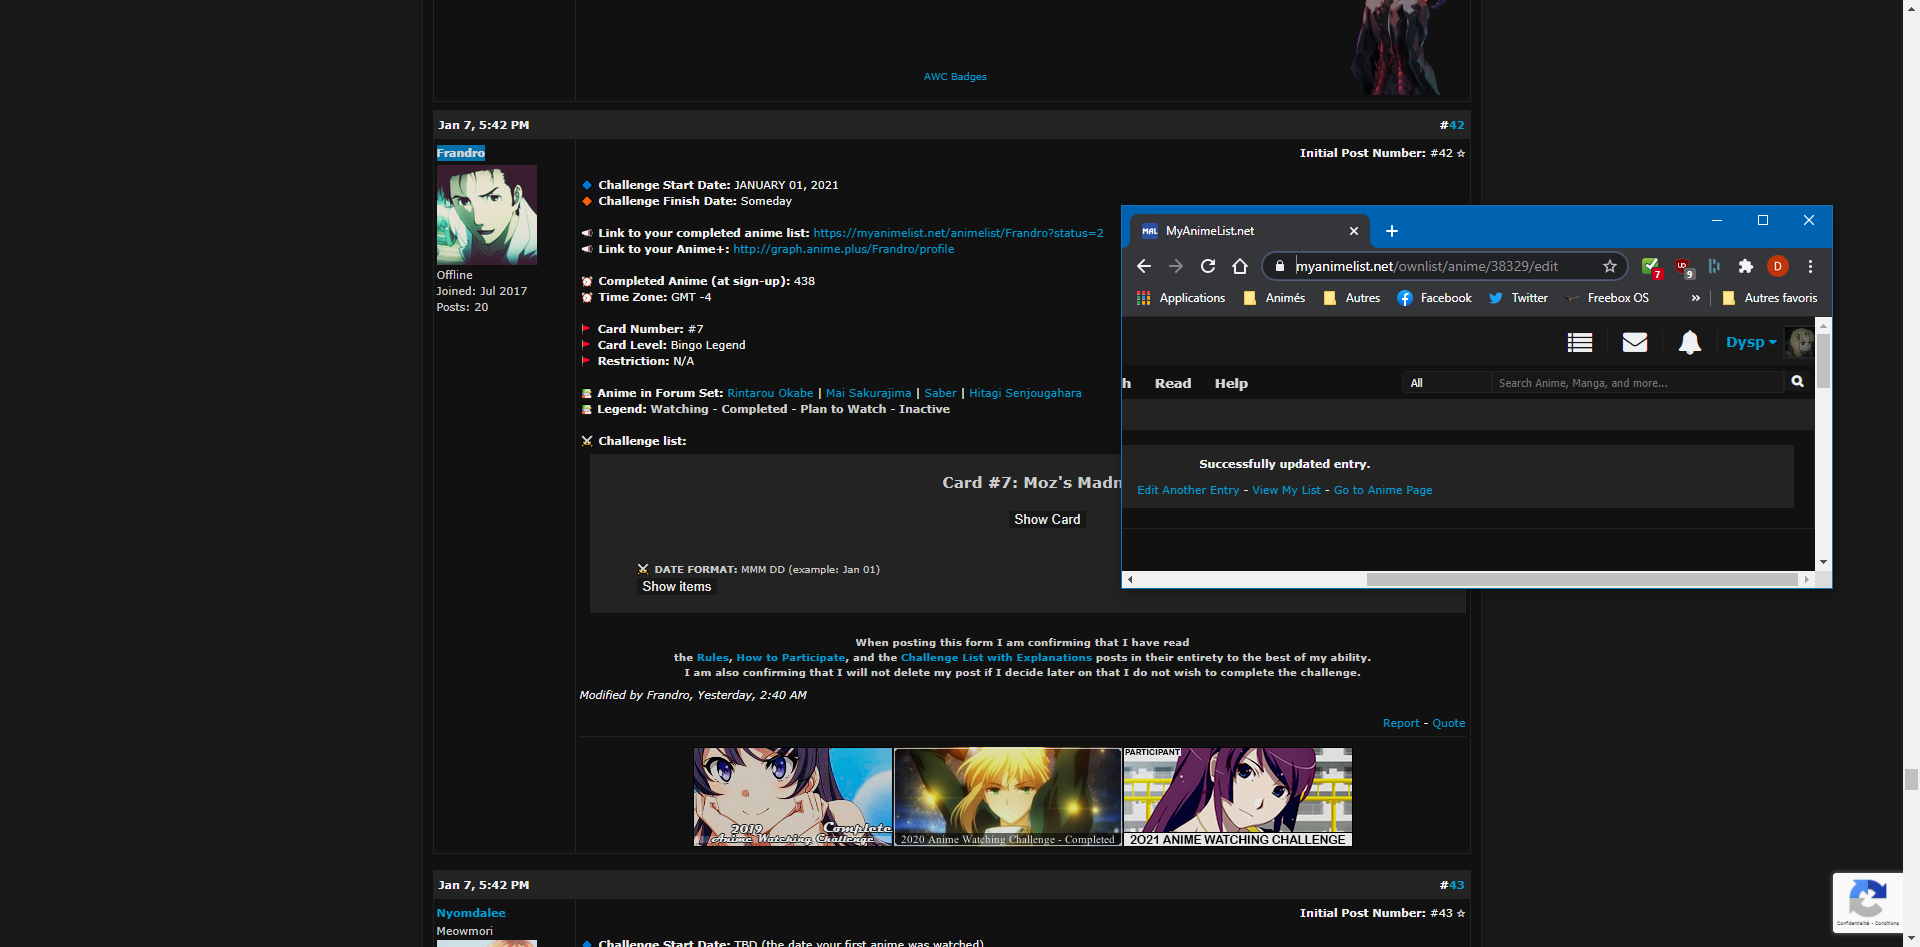This screenshot has width=1920, height=947.
Task: Expand the Dysp user dropdown
Action: point(1751,343)
